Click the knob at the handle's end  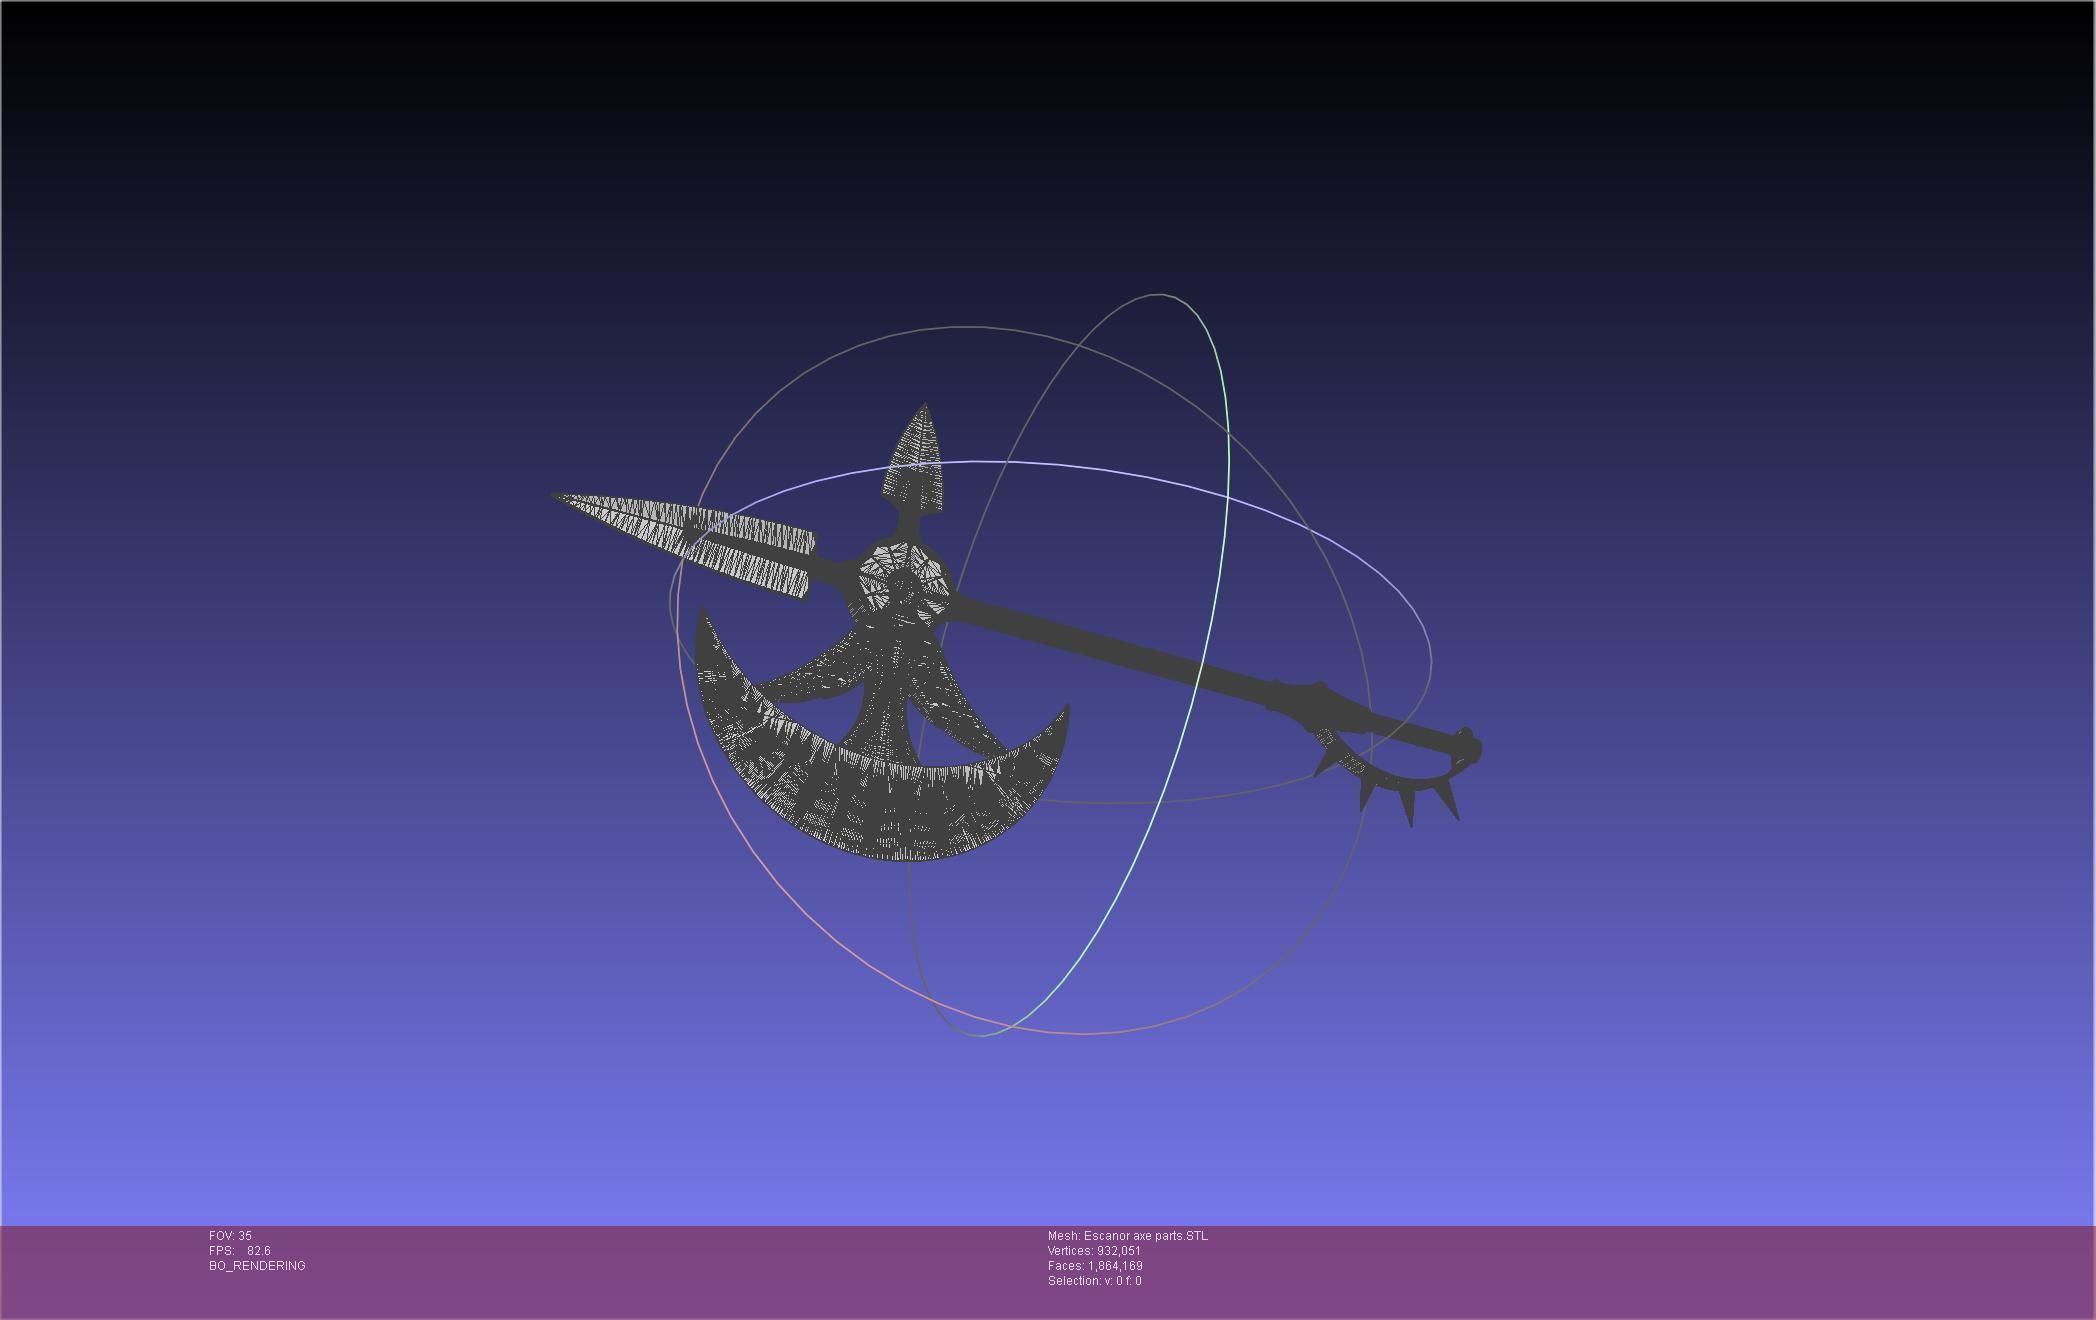coord(1468,747)
